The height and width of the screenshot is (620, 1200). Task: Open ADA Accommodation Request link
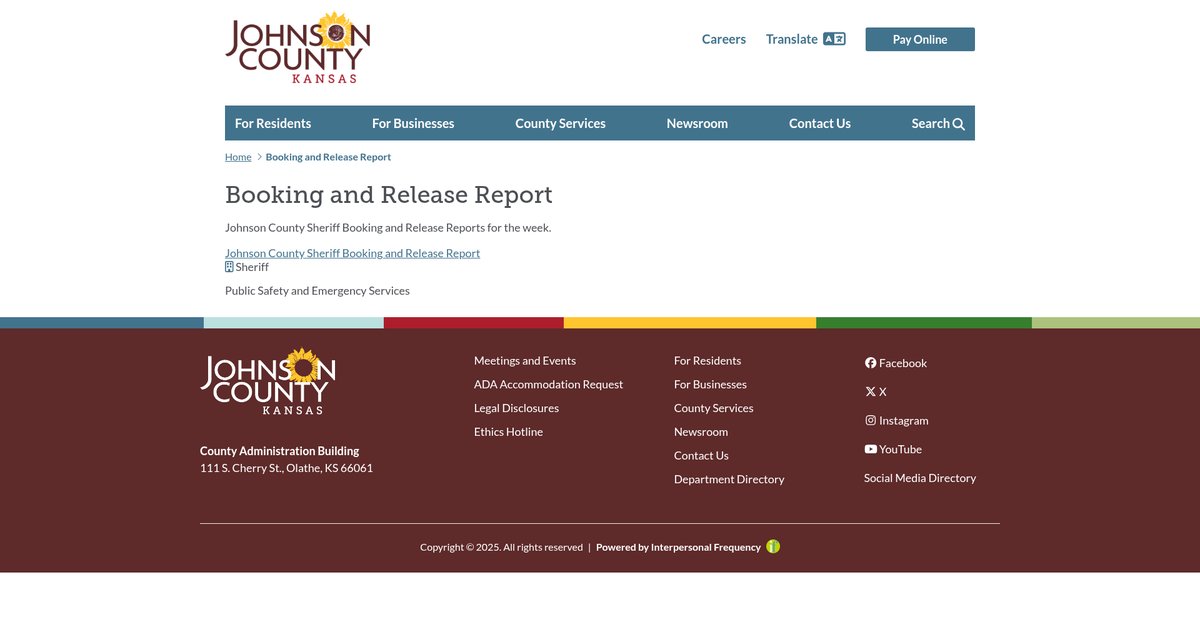[x=548, y=385]
